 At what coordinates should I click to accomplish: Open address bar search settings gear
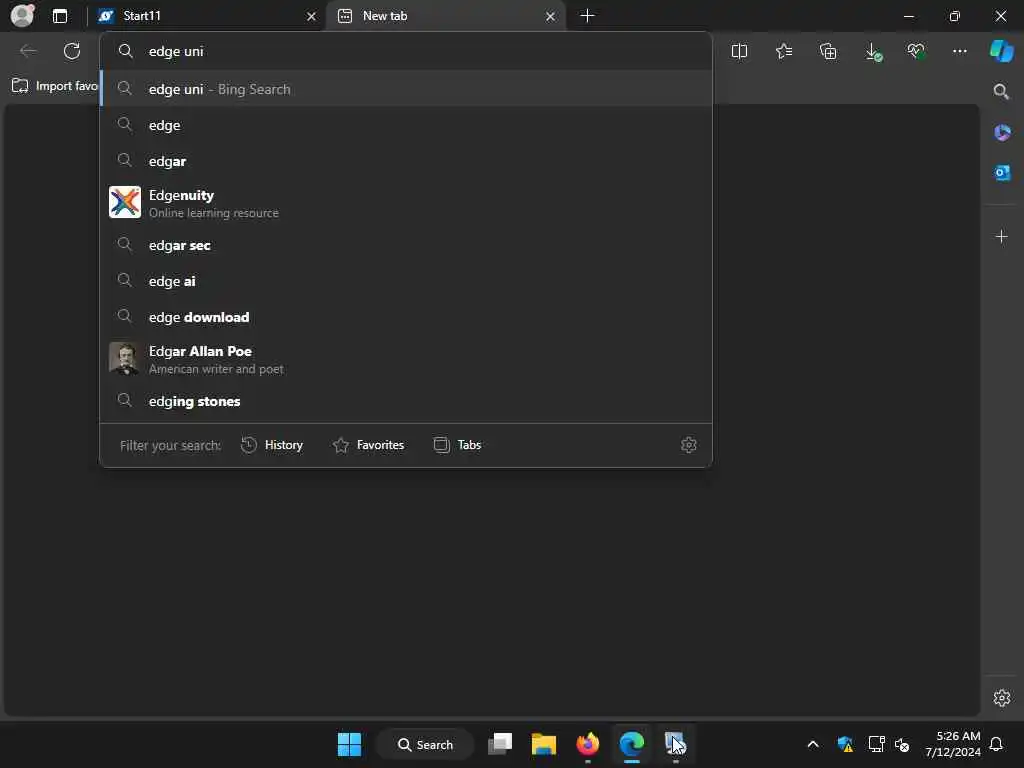[688, 445]
